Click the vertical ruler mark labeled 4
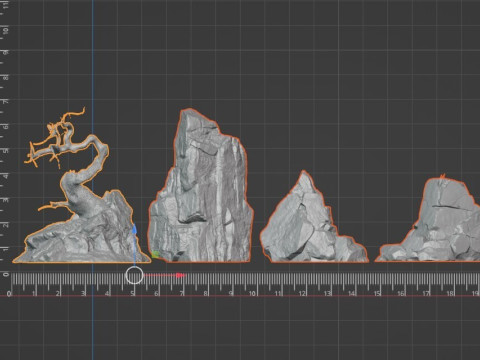The width and height of the screenshot is (480, 360). pyautogui.click(x=6, y=175)
